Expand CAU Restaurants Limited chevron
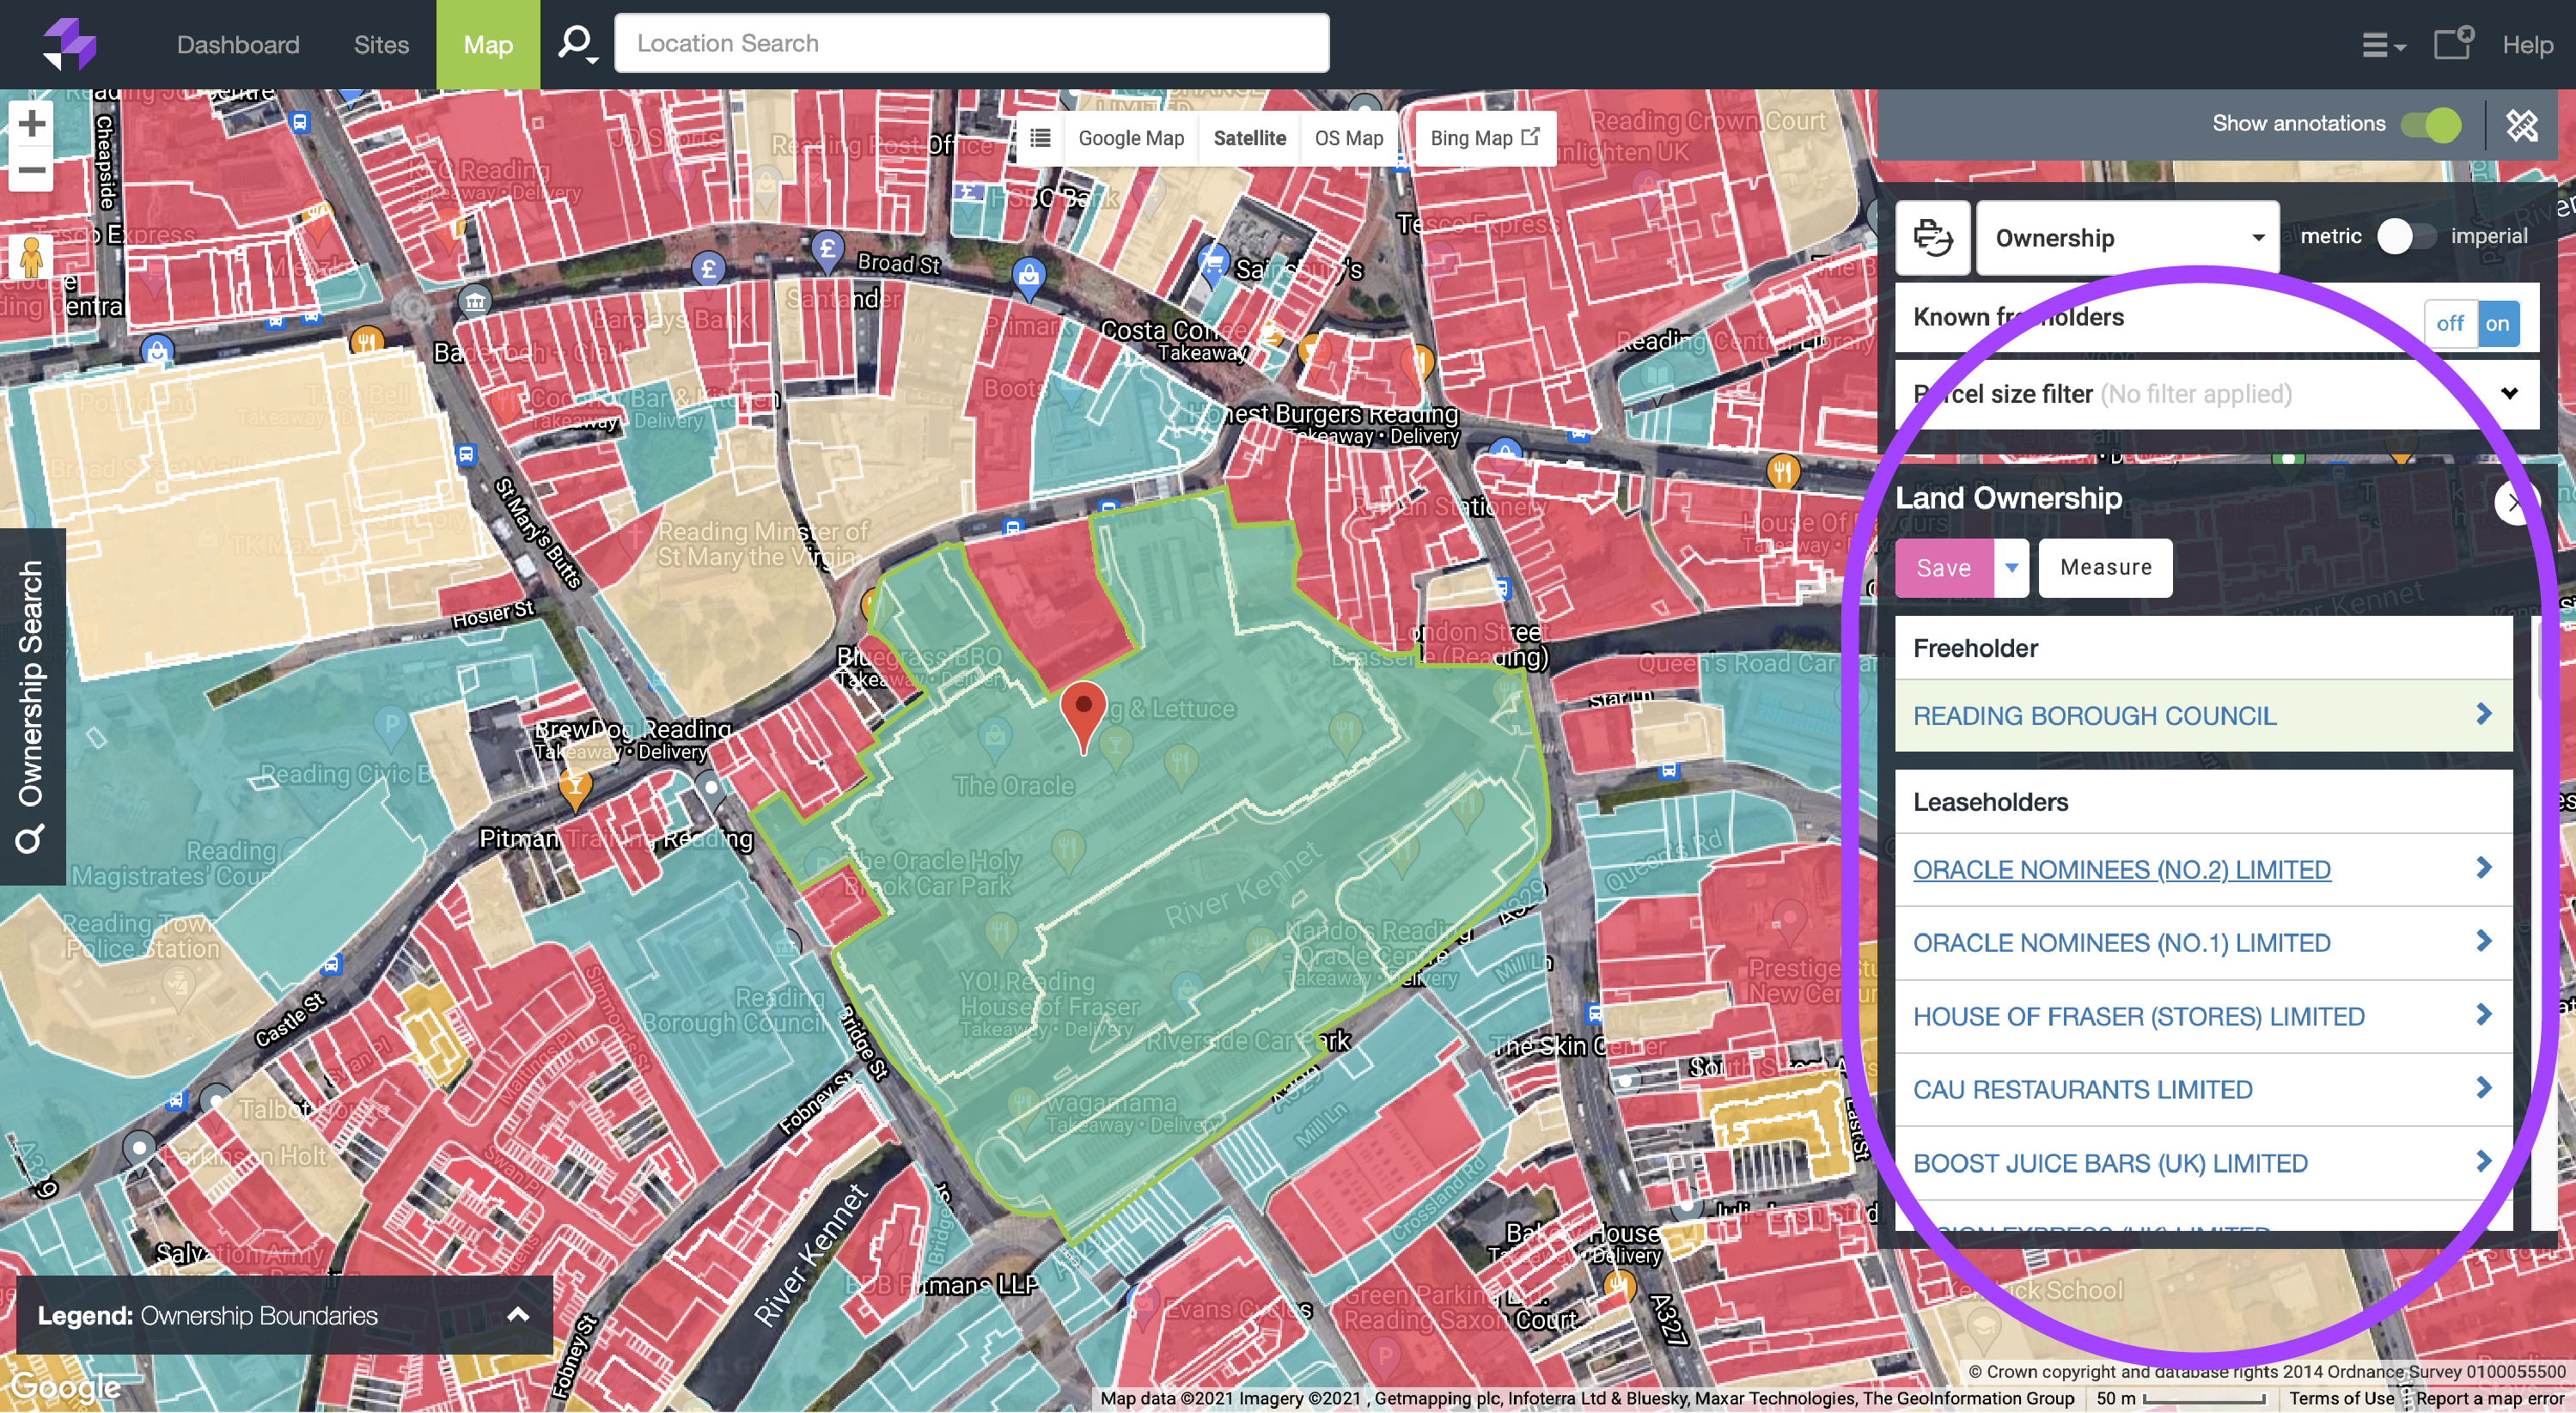 point(2483,1088)
